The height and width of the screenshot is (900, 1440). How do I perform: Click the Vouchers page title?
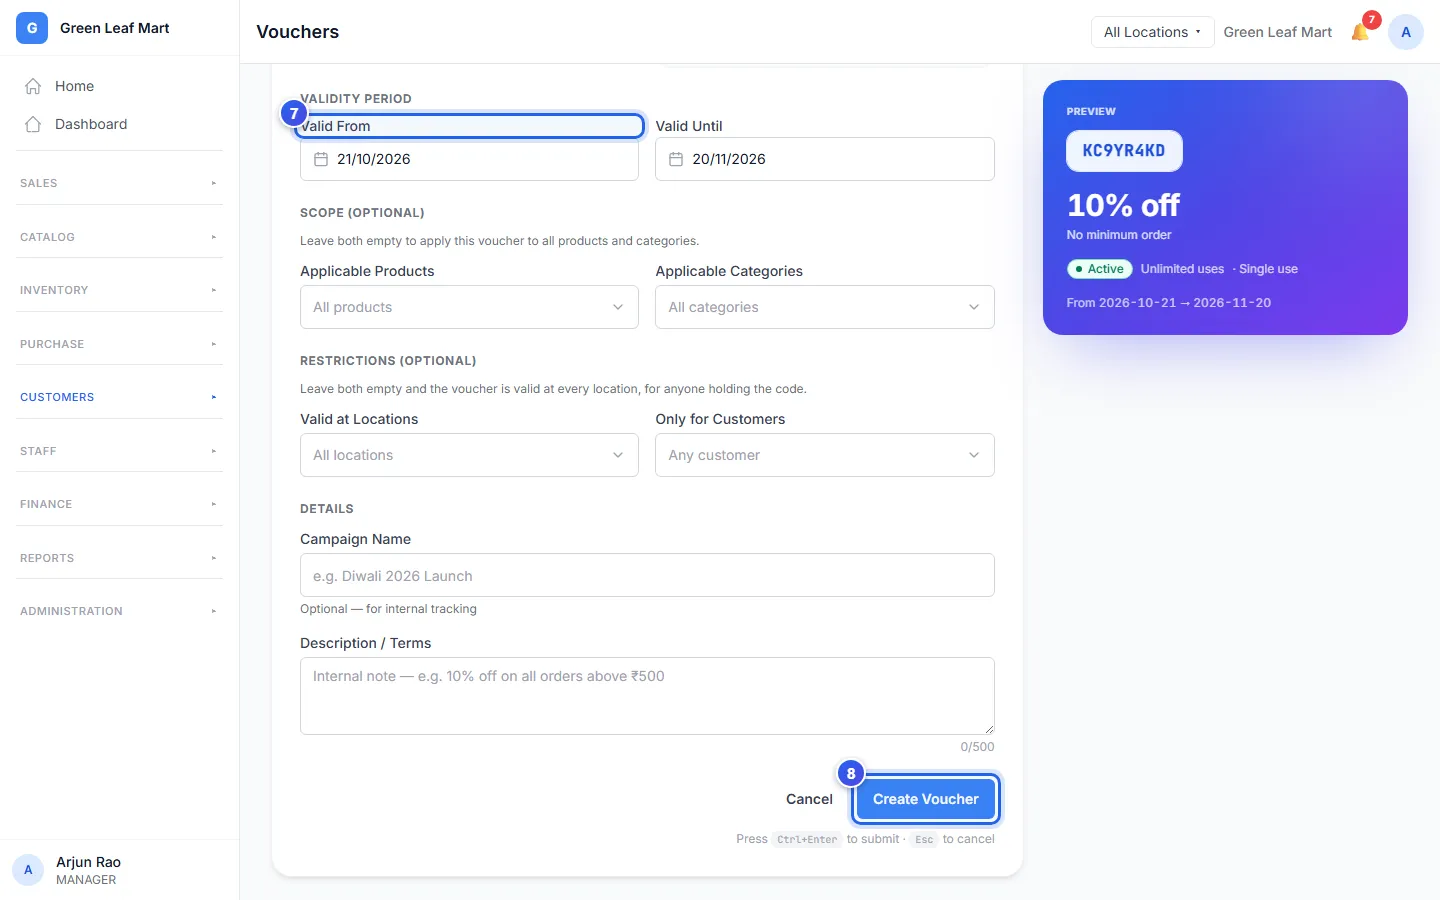[298, 32]
